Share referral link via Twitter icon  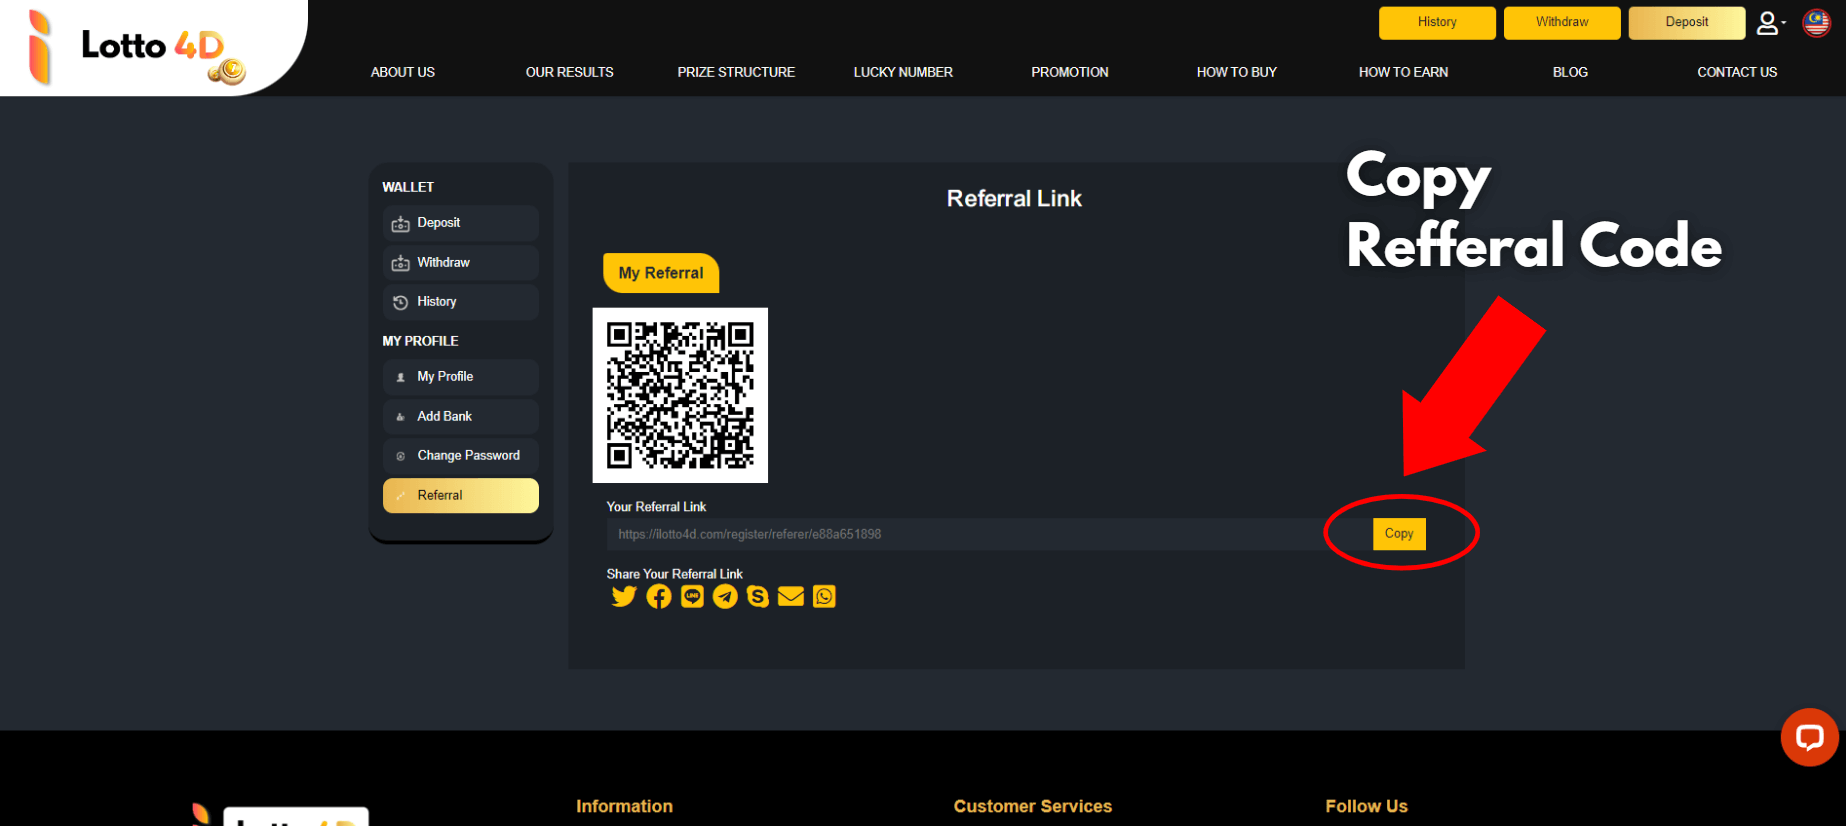click(624, 597)
